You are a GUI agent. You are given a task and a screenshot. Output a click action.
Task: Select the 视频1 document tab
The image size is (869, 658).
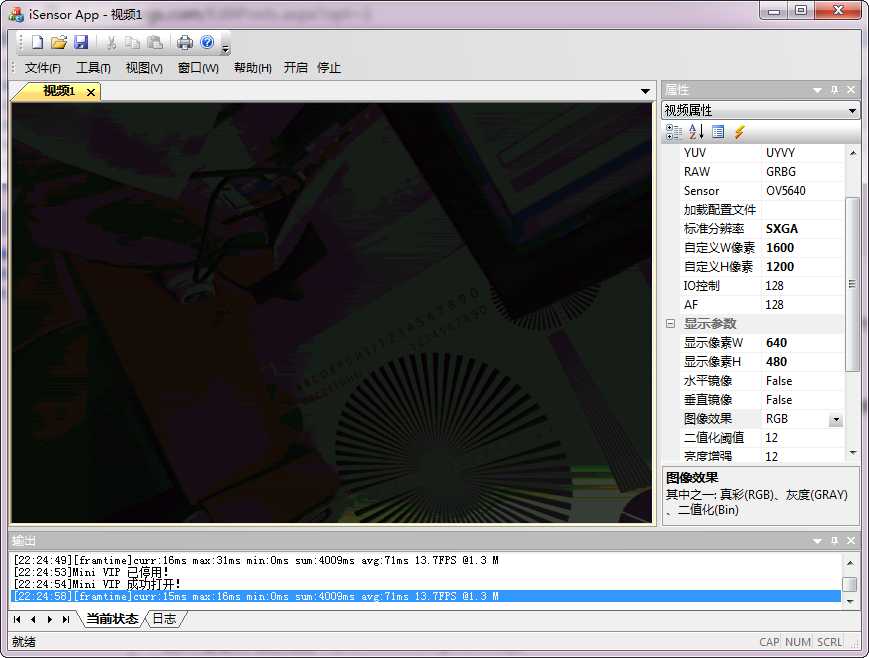click(59, 91)
